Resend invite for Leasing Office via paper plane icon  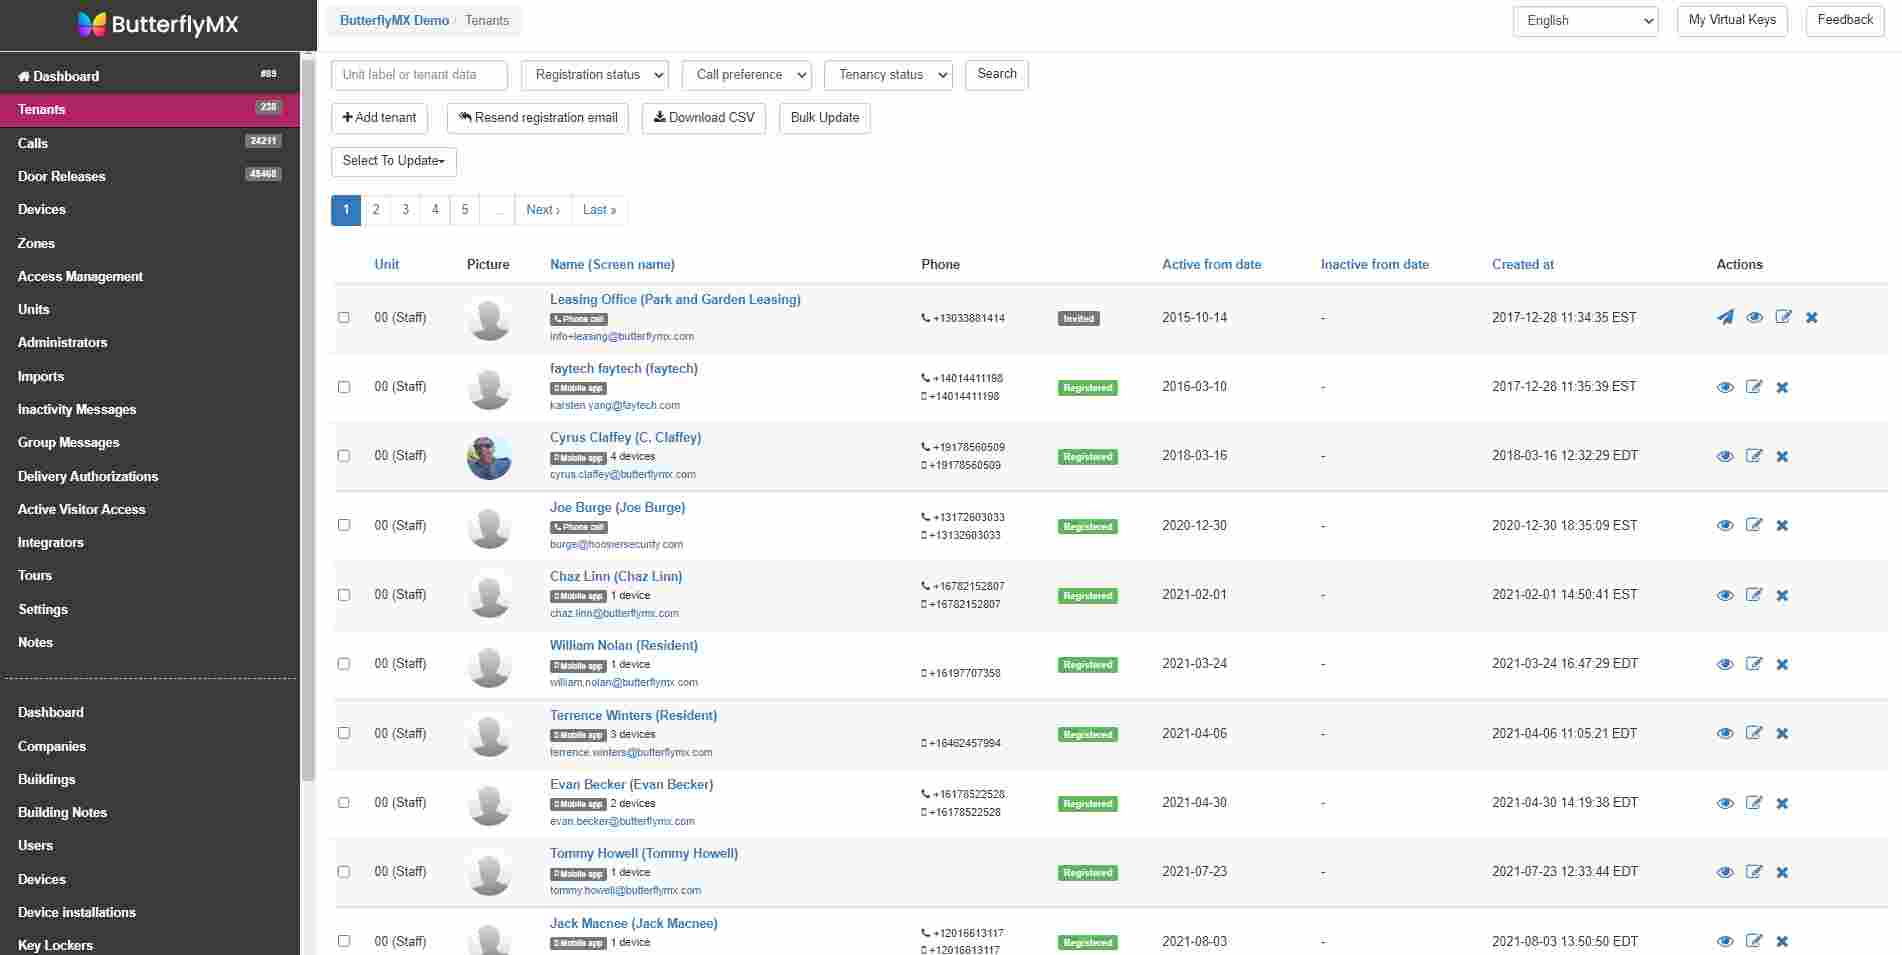(x=1724, y=317)
